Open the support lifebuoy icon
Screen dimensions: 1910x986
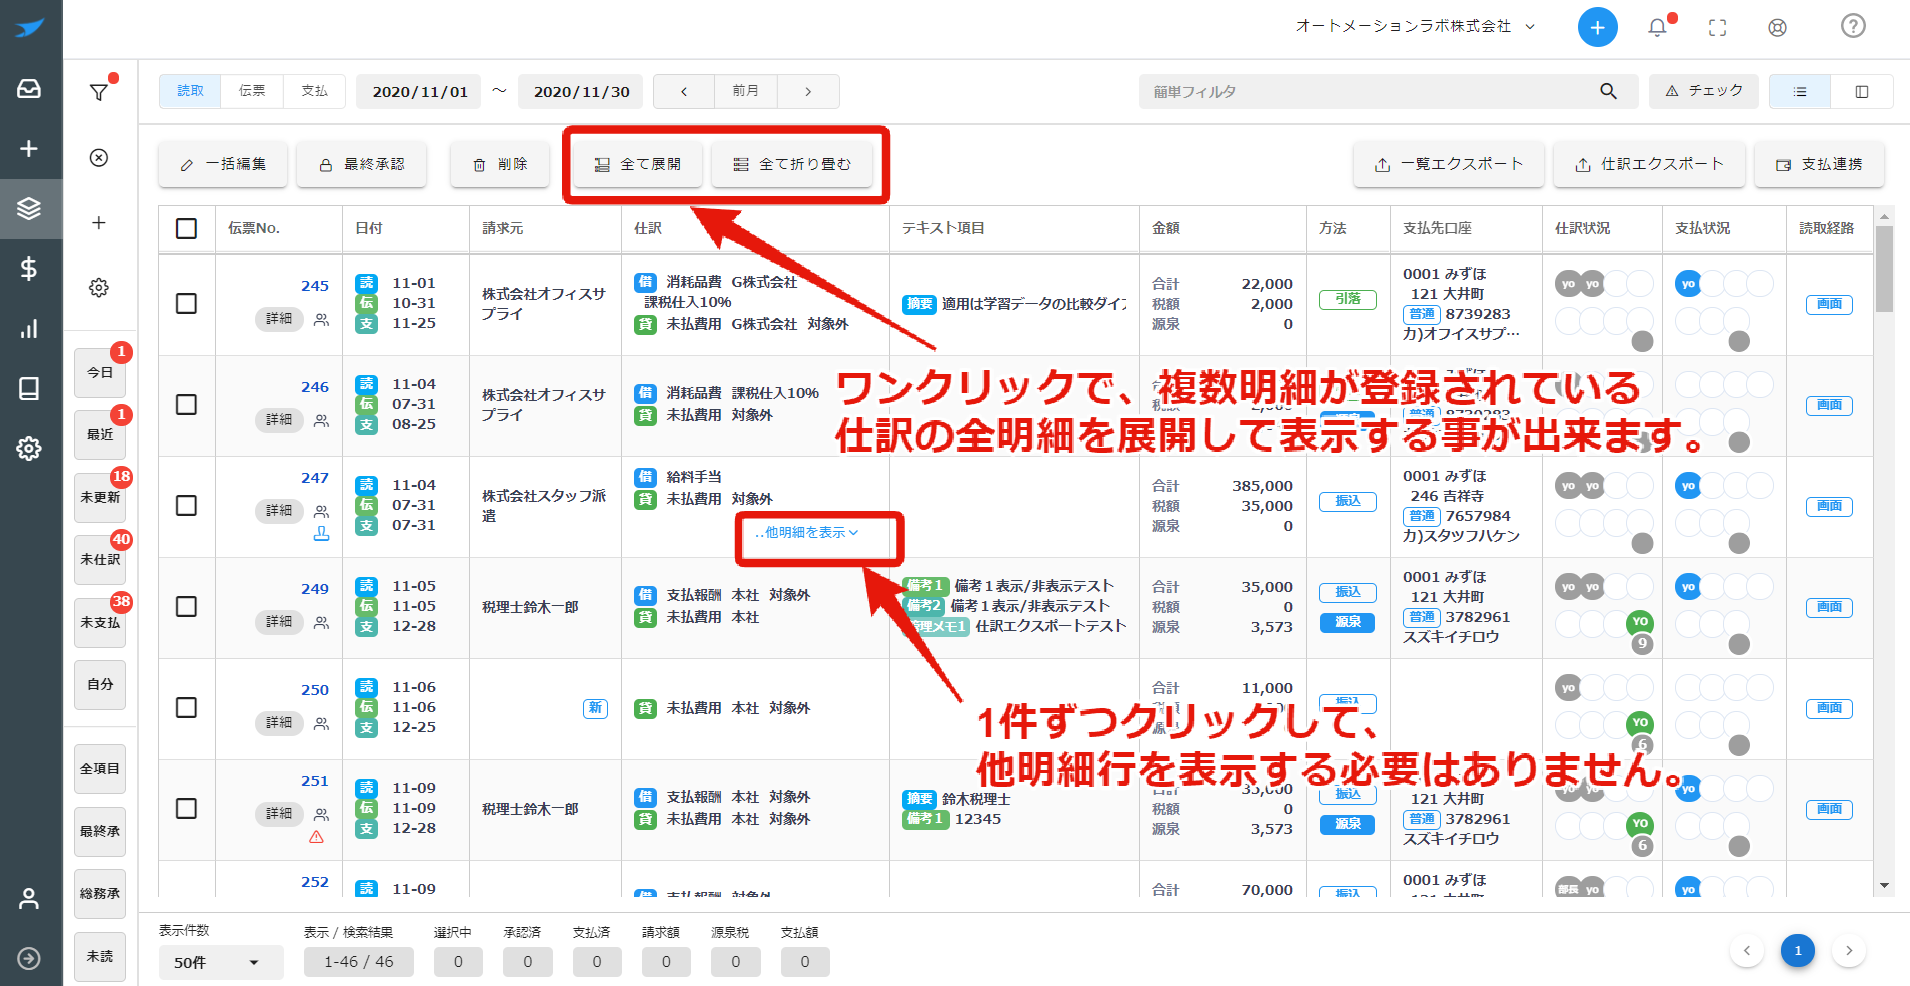1777,27
